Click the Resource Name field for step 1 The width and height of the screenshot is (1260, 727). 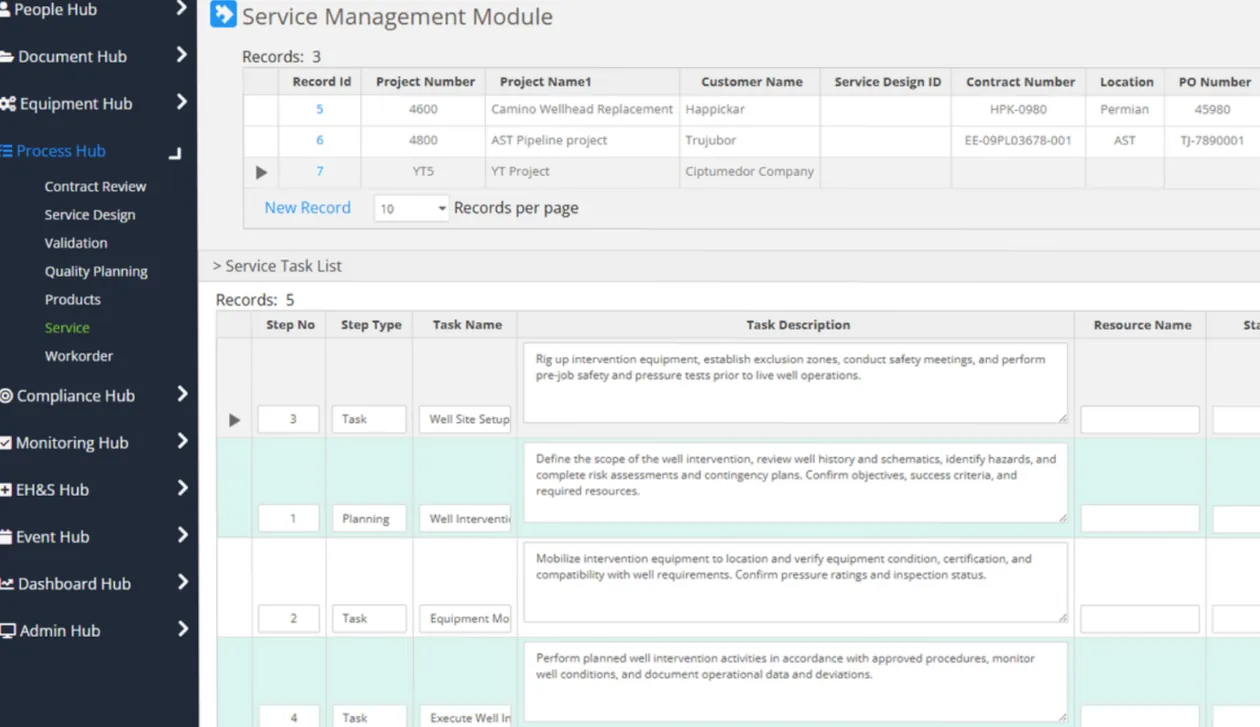1140,519
